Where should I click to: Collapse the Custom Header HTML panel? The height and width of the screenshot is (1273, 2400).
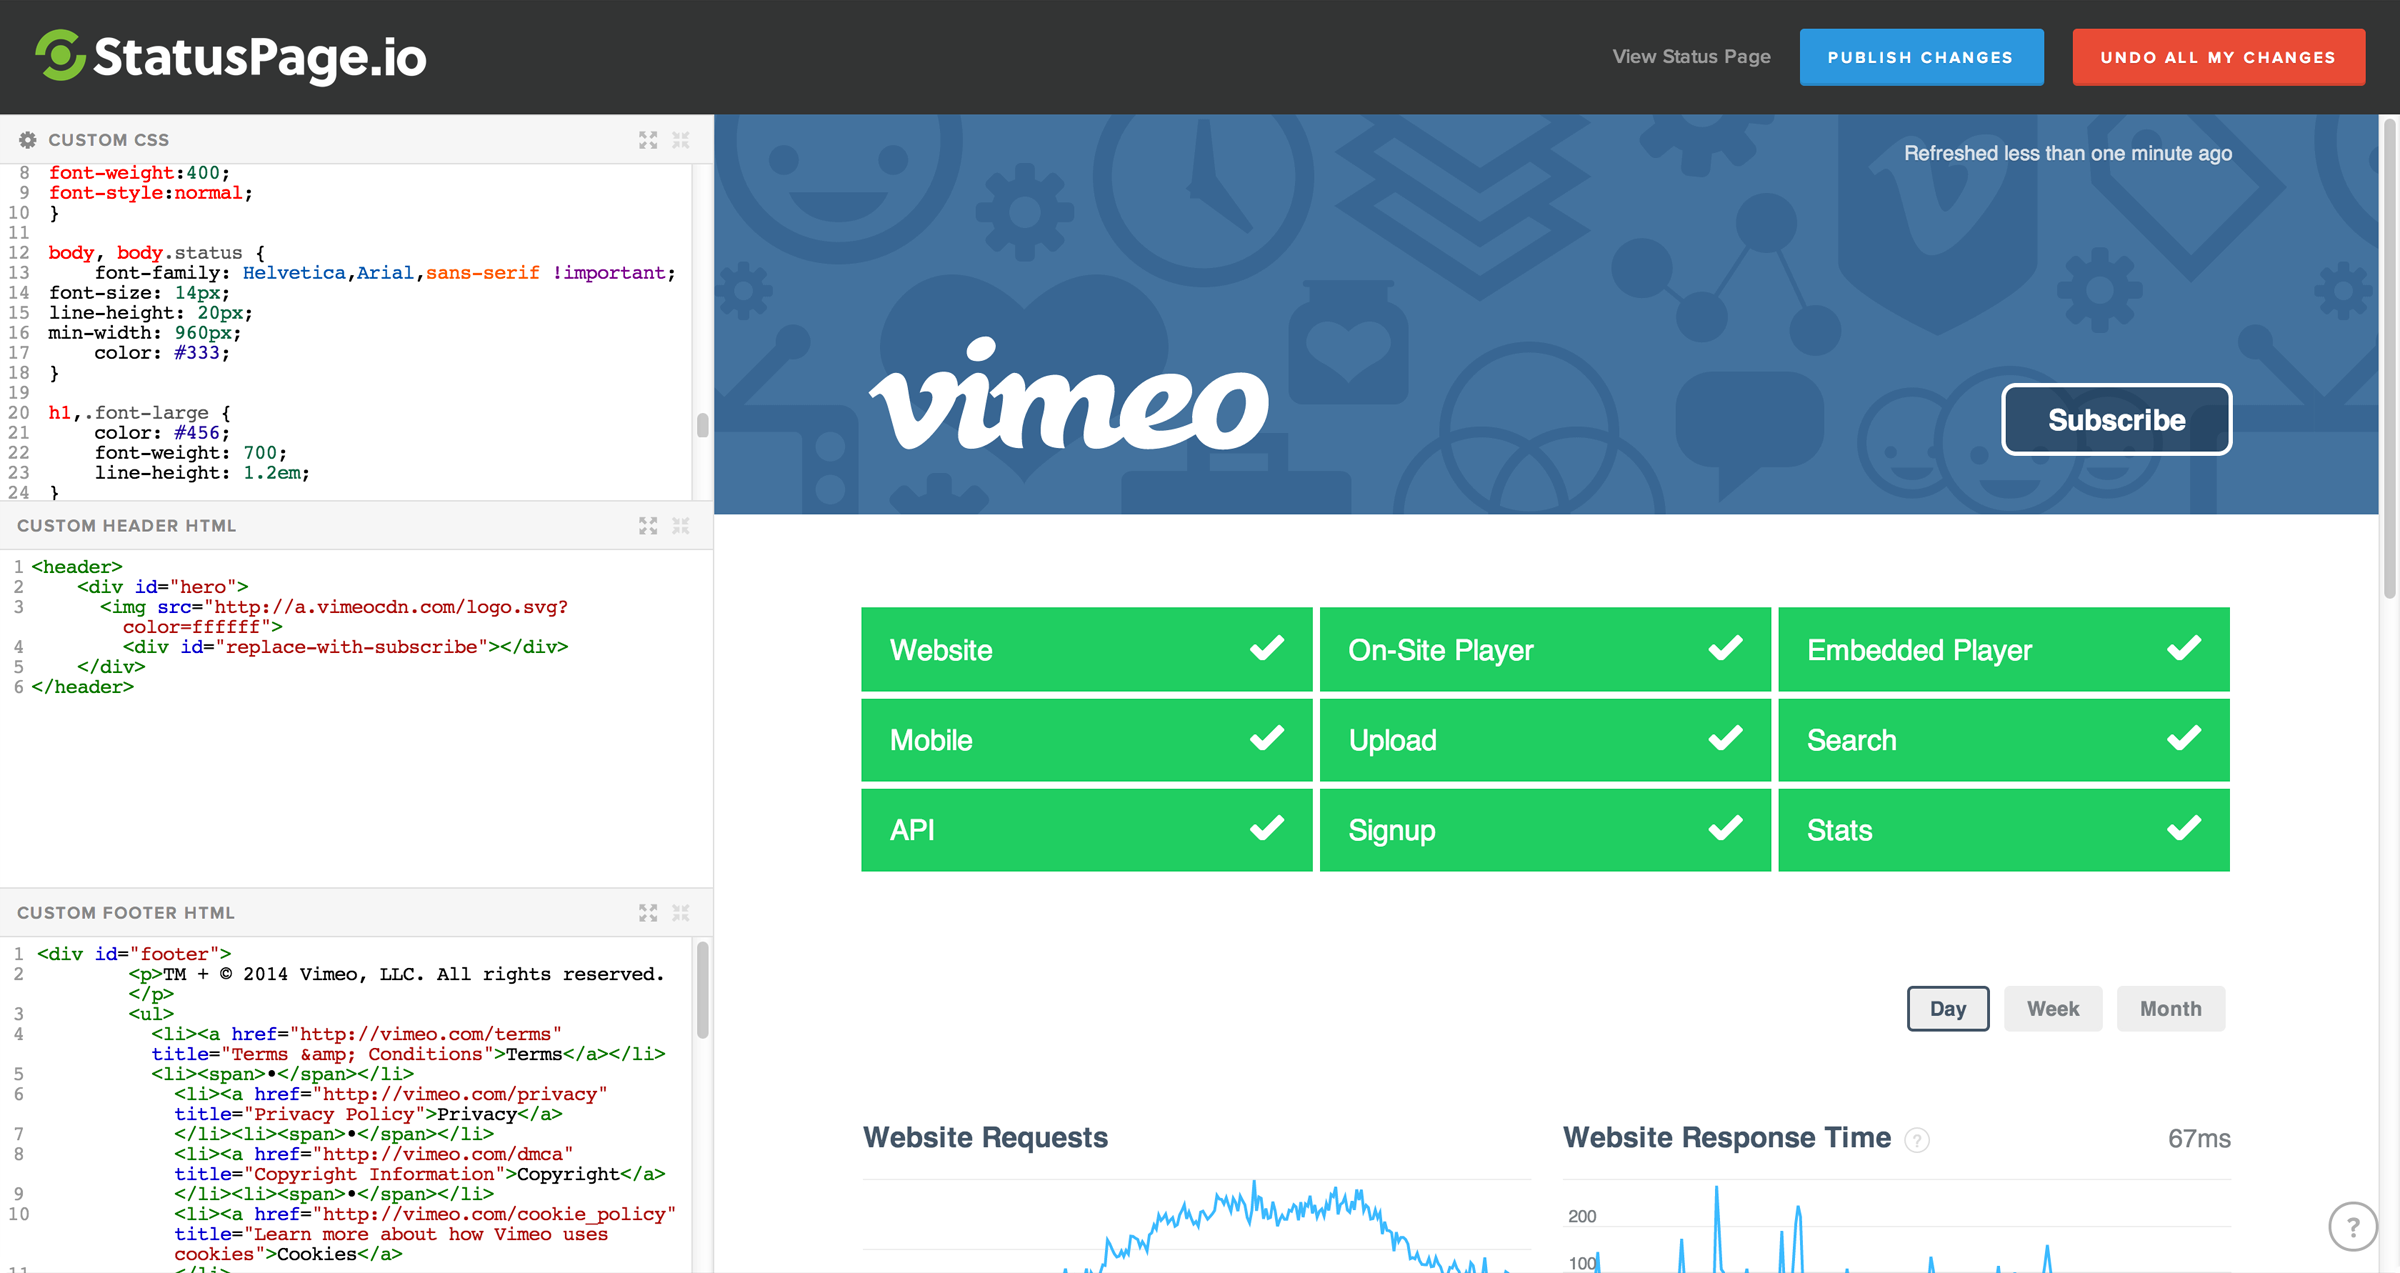pos(681,526)
